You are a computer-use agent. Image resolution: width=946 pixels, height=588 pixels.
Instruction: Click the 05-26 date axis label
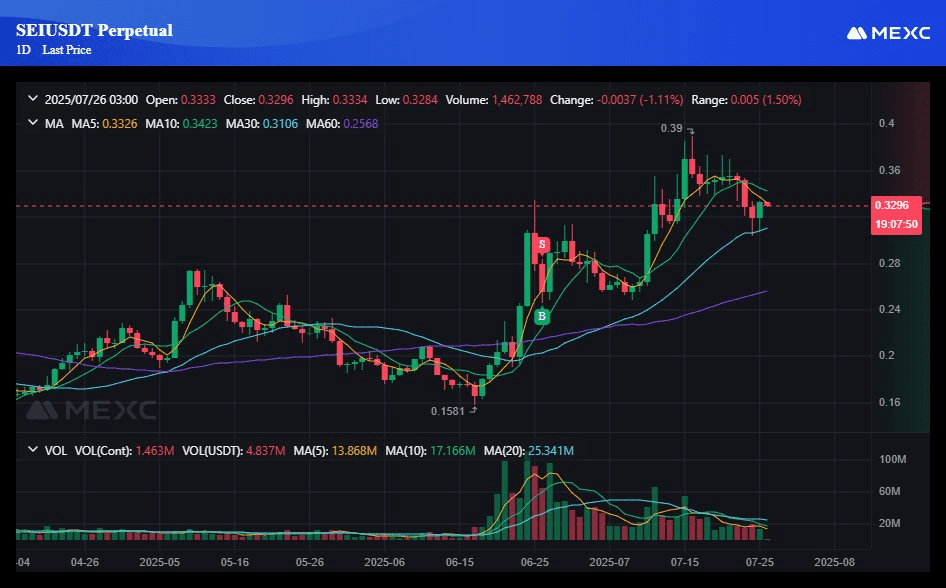pos(310,562)
